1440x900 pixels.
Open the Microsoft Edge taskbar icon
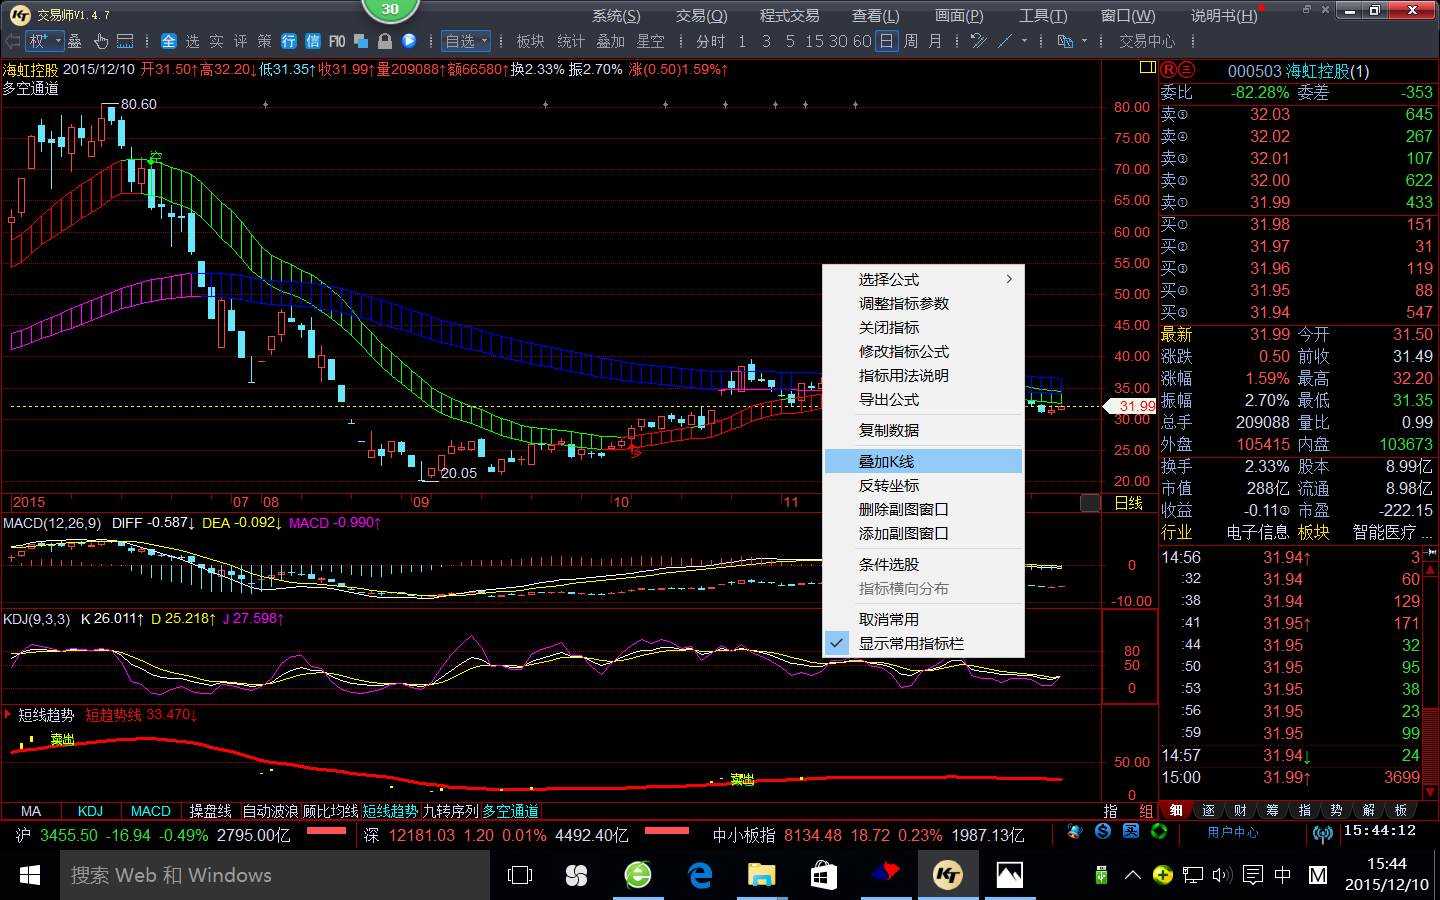click(700, 875)
